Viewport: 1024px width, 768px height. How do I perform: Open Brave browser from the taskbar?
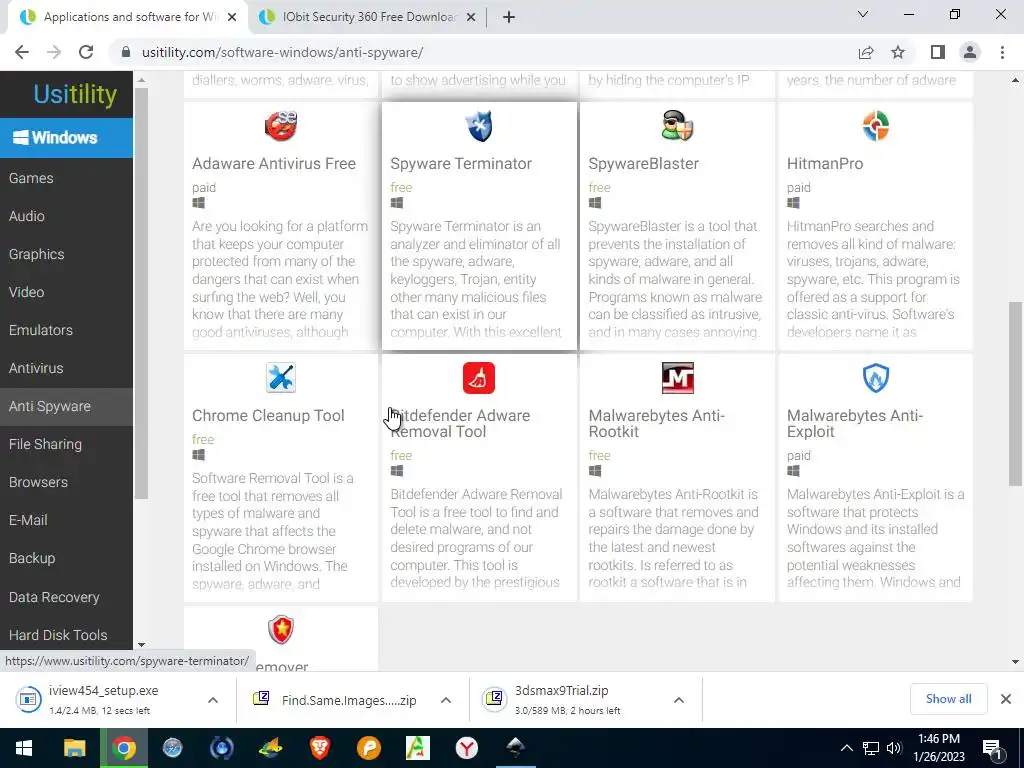[x=319, y=748]
